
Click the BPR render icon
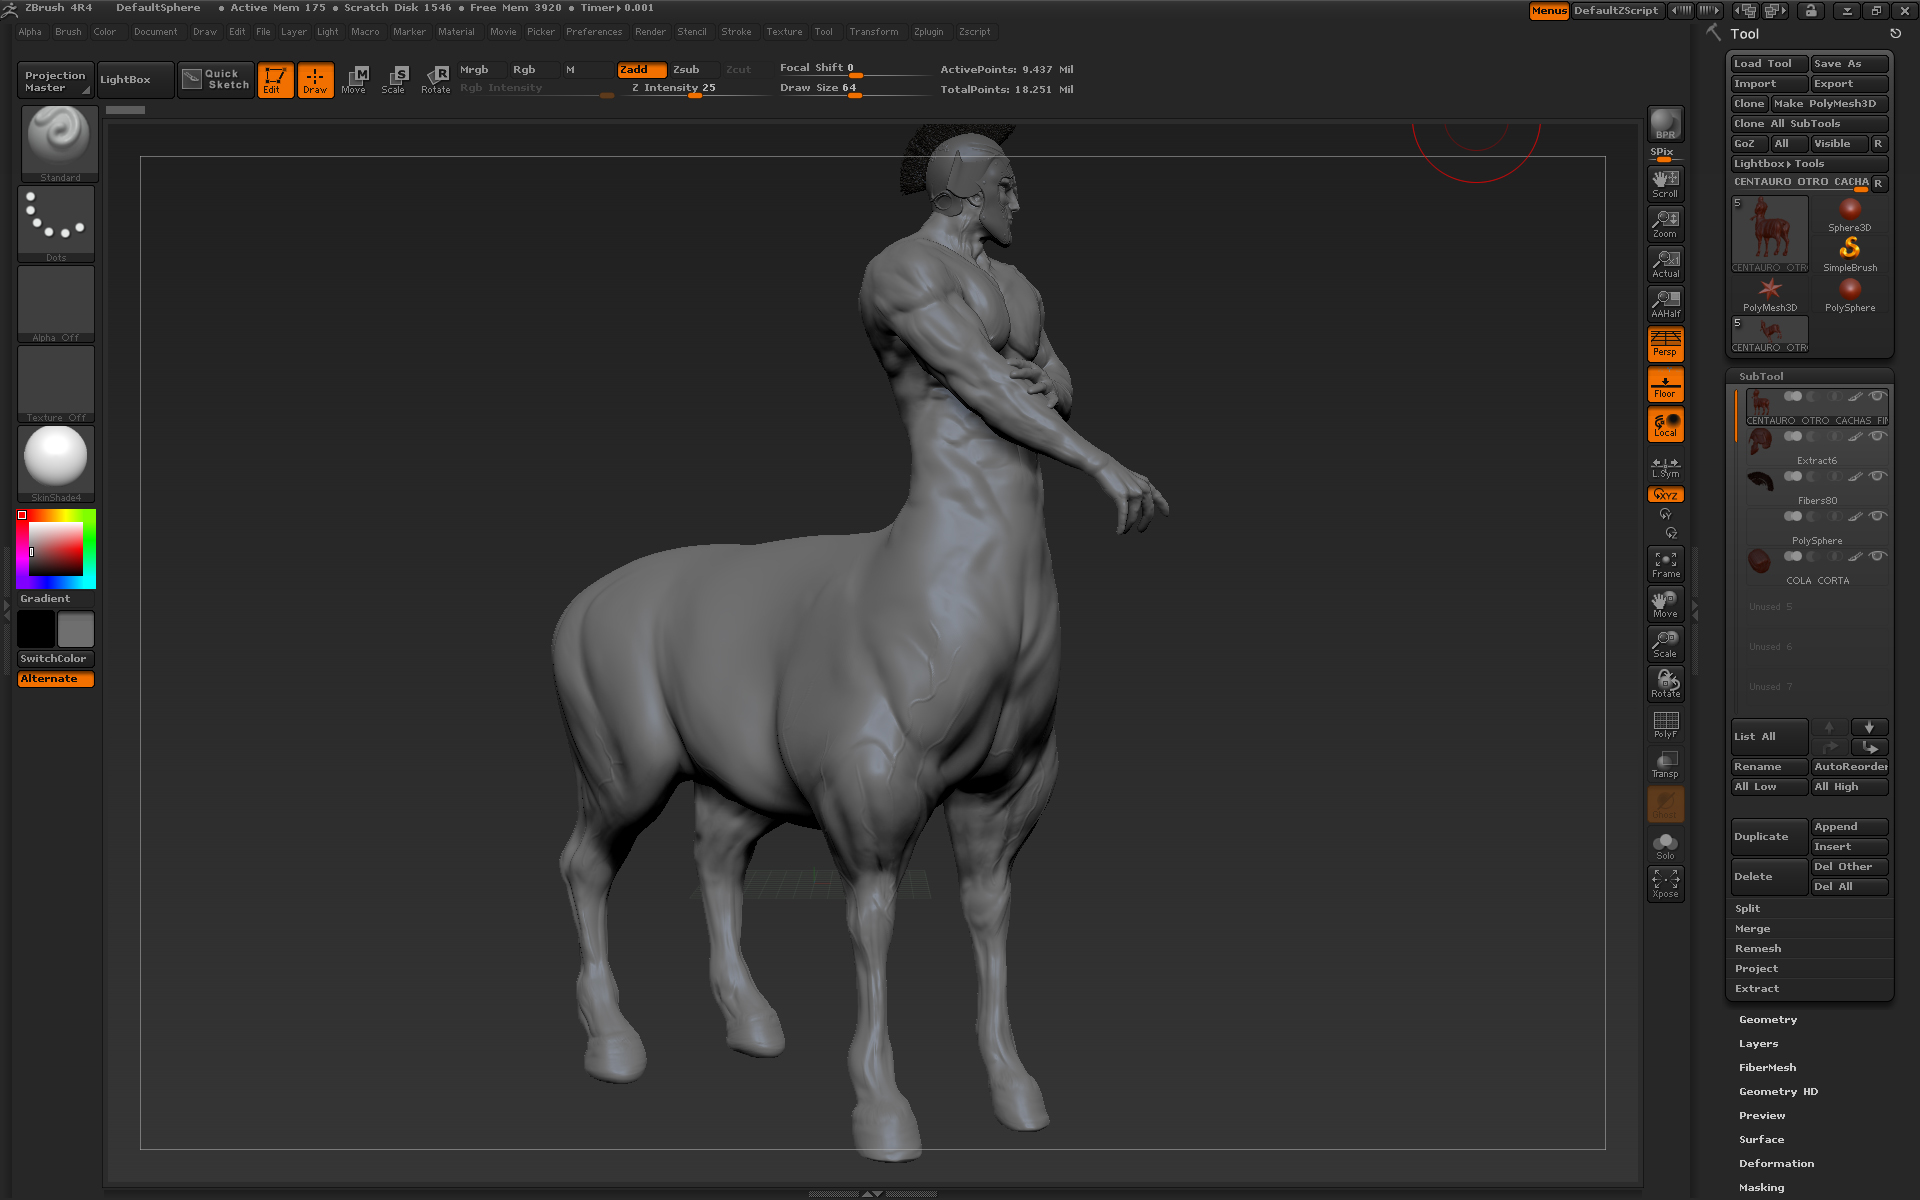click(x=1665, y=124)
